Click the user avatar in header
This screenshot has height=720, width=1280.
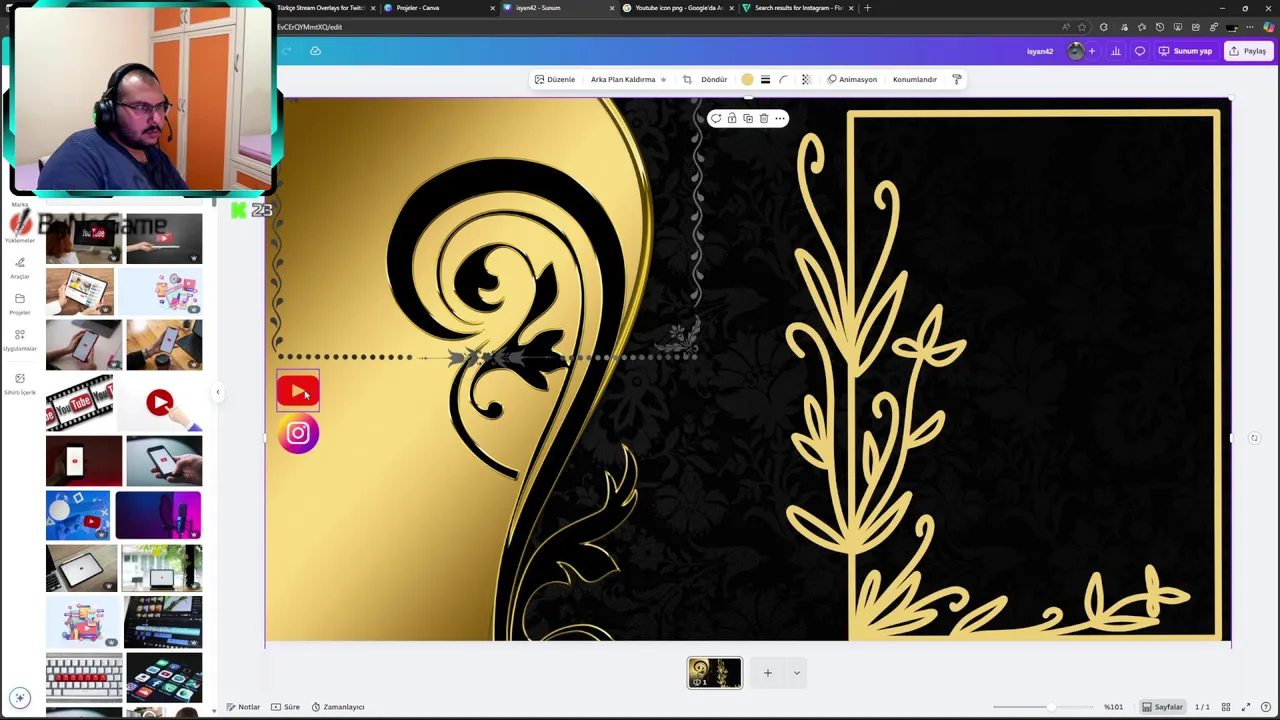click(x=1075, y=51)
